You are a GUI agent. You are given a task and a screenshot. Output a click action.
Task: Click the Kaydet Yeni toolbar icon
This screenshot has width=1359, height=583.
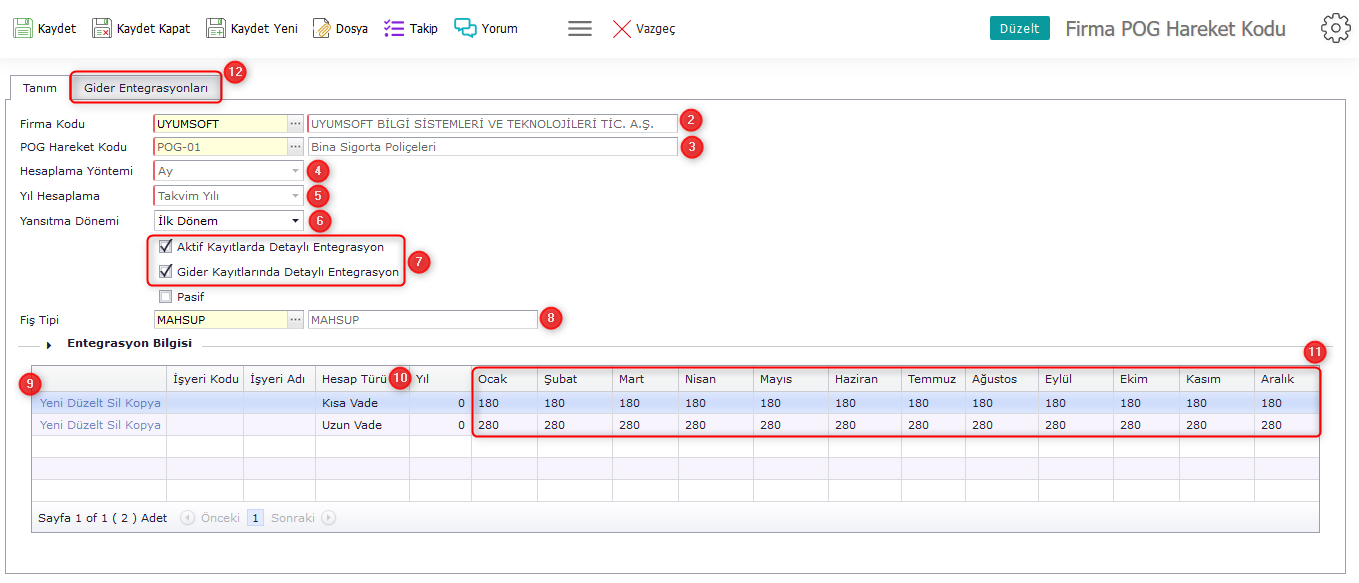point(216,28)
